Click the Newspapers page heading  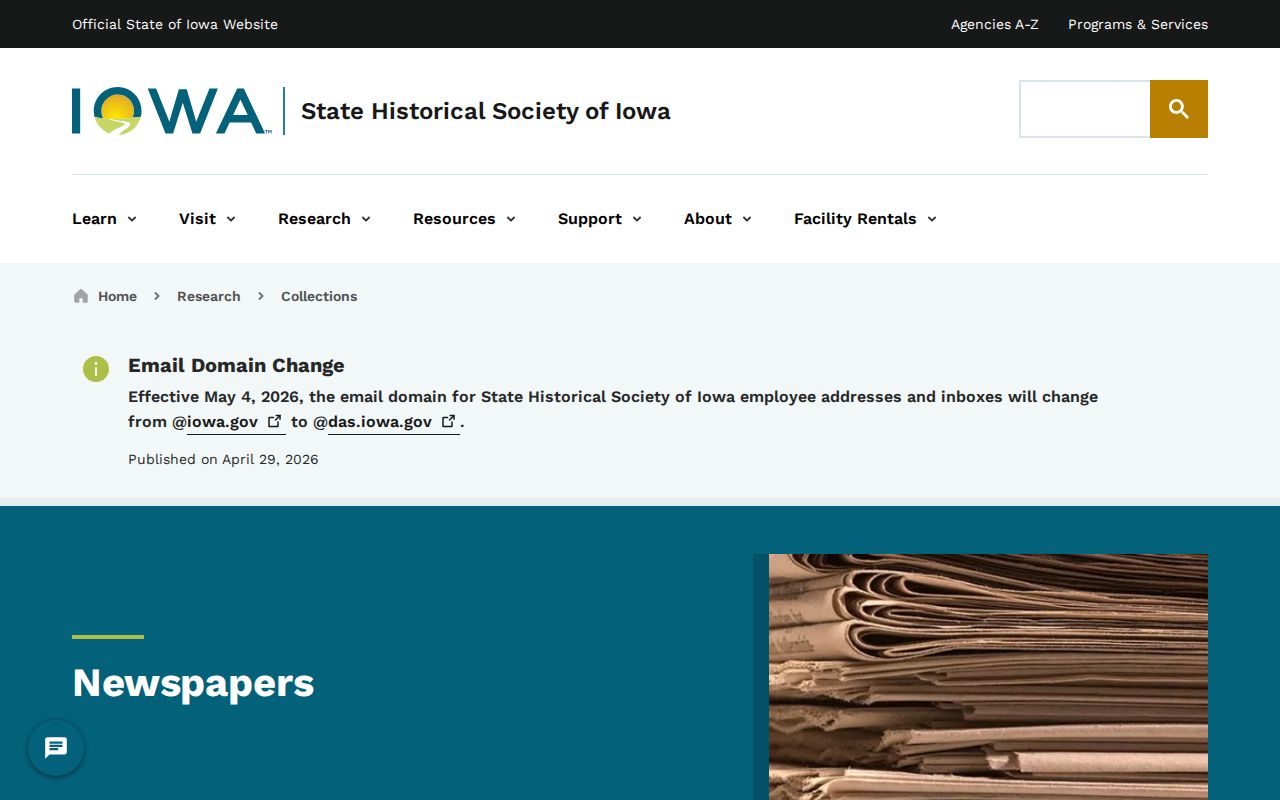click(x=193, y=683)
